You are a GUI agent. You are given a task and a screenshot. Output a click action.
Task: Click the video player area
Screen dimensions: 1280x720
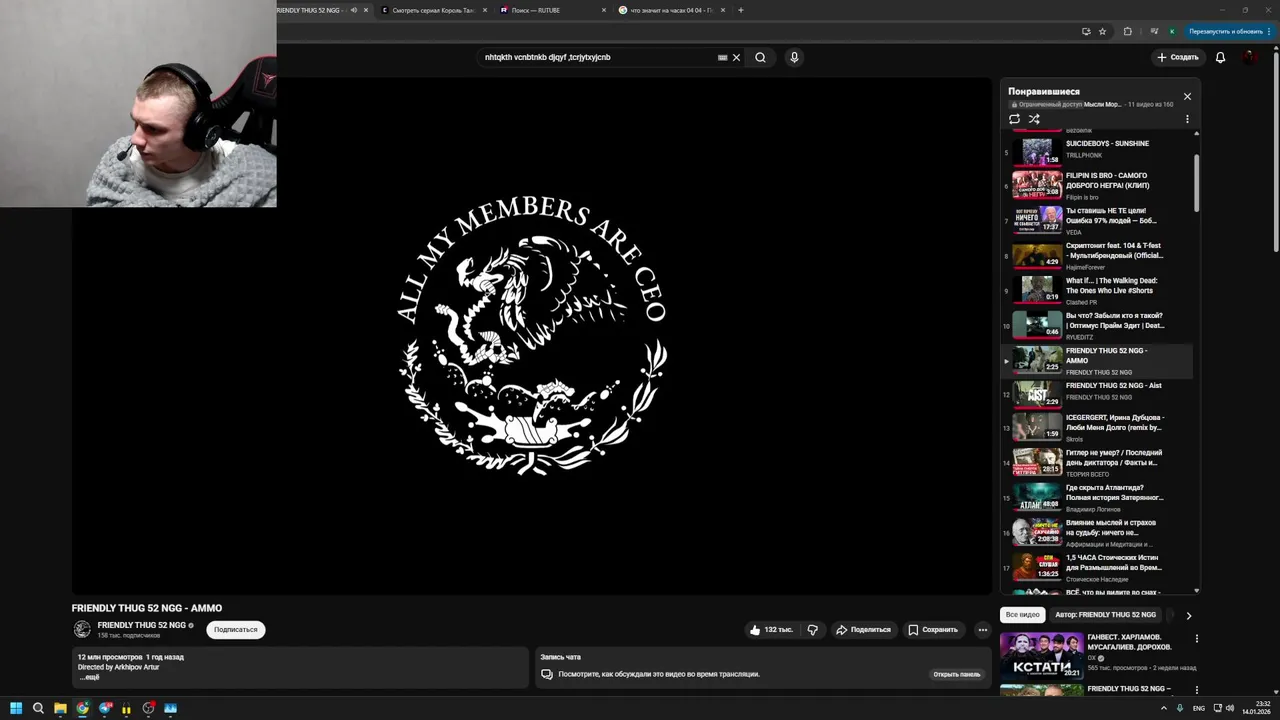click(532, 336)
